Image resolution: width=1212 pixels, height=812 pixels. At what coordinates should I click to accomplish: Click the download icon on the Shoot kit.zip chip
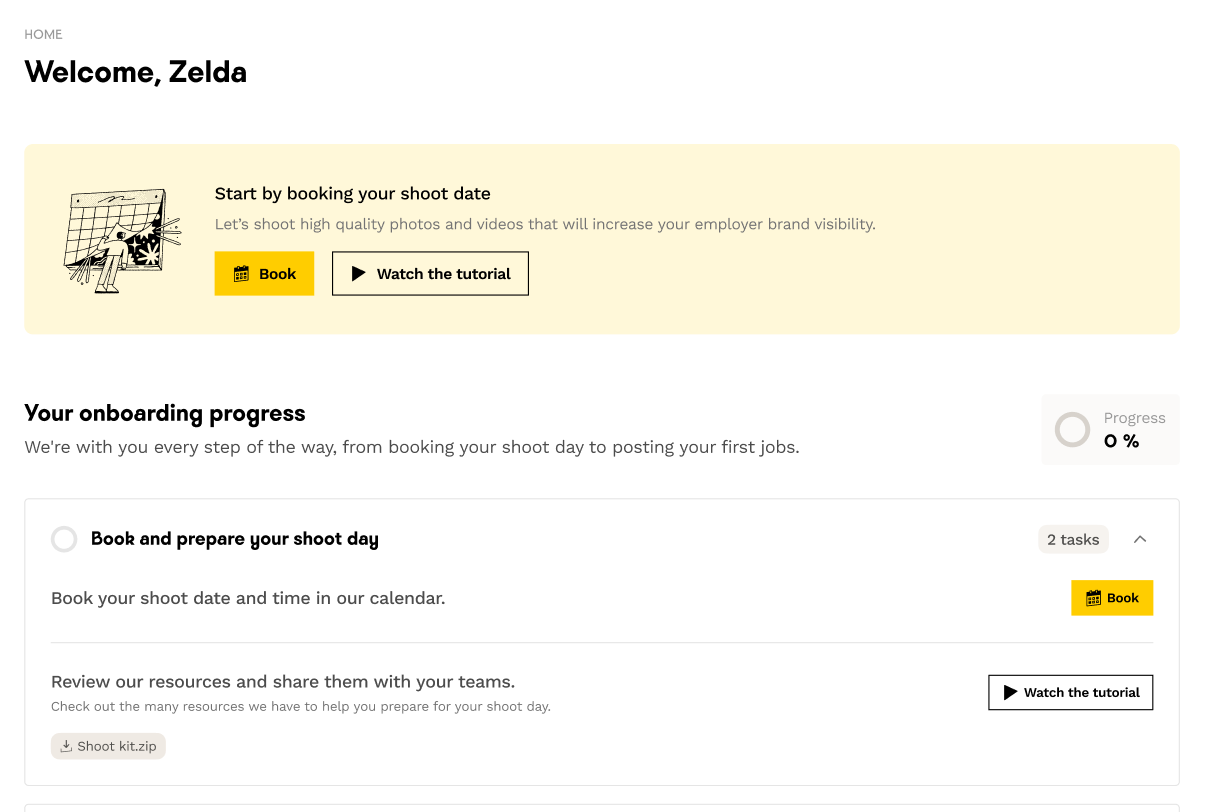tap(66, 746)
